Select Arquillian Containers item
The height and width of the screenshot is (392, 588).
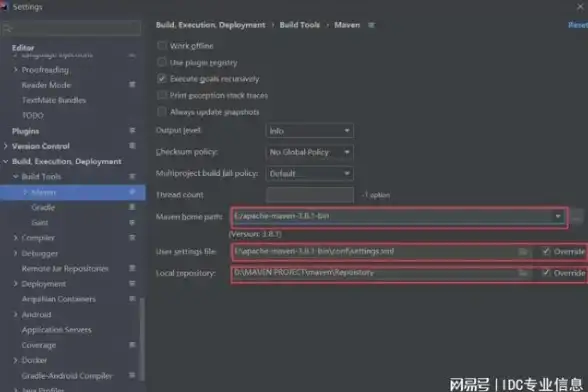[58, 299]
